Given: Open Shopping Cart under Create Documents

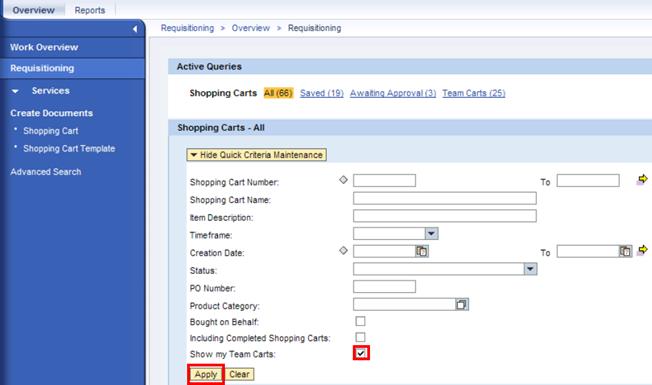Looking at the screenshot, I should [51, 131].
